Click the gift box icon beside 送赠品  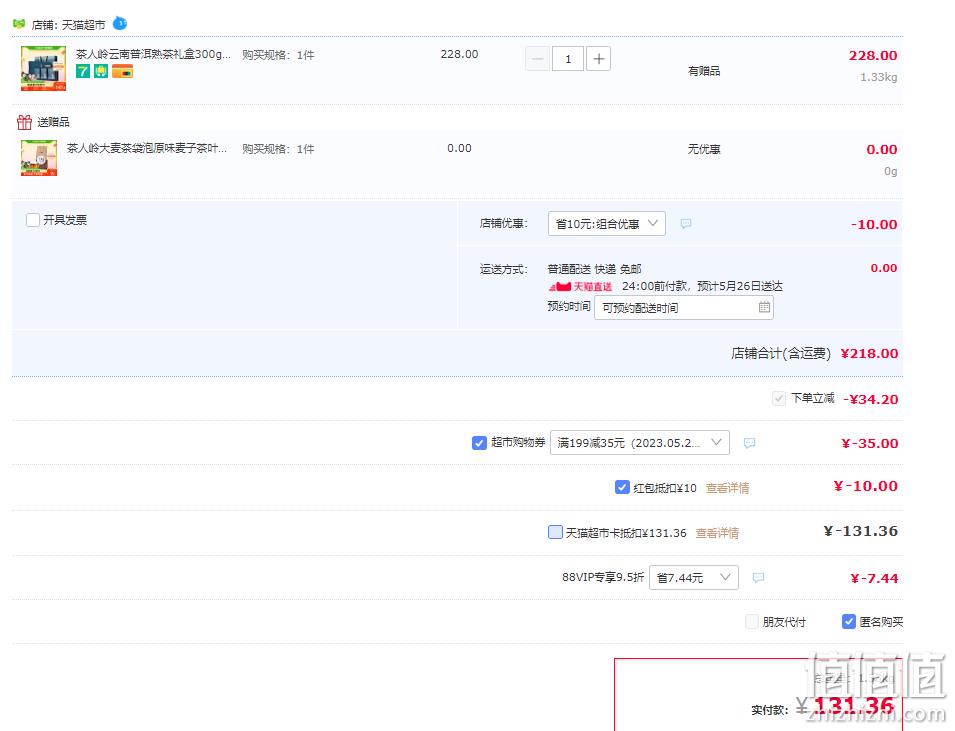pyautogui.click(x=24, y=122)
